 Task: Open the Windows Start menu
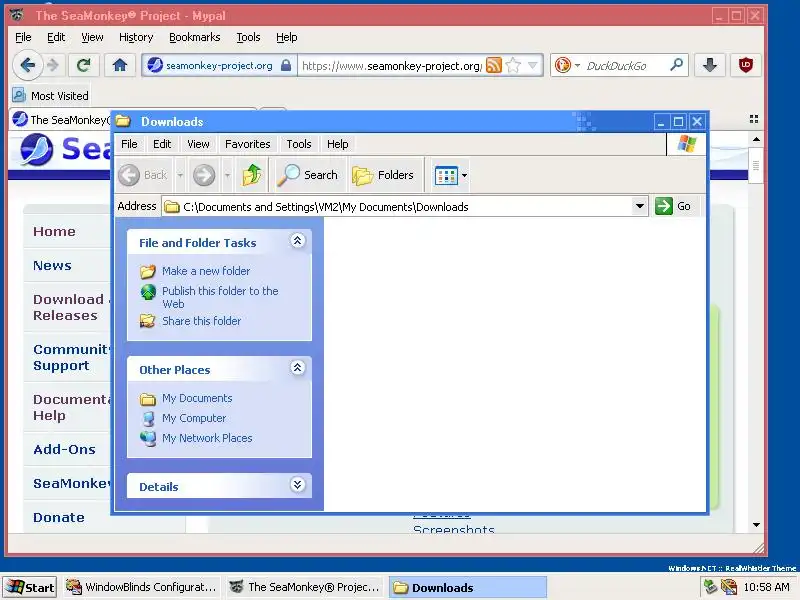click(x=30, y=587)
